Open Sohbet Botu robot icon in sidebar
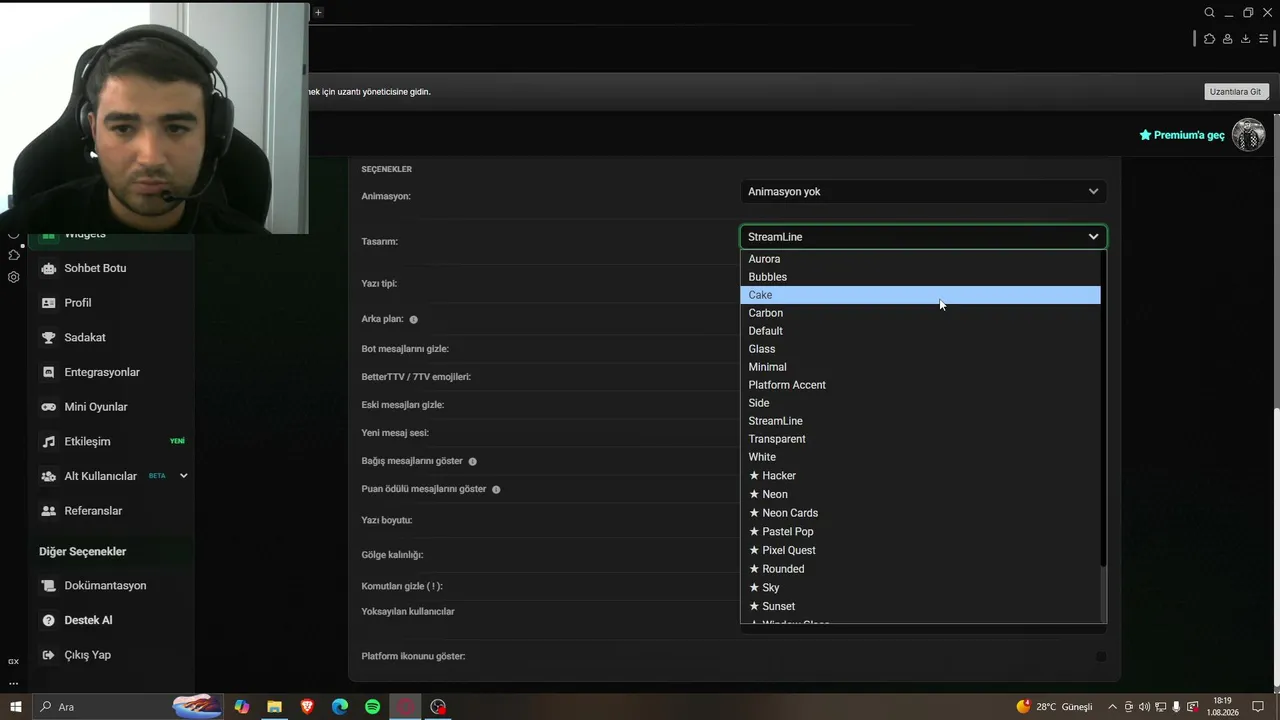 tap(48, 268)
